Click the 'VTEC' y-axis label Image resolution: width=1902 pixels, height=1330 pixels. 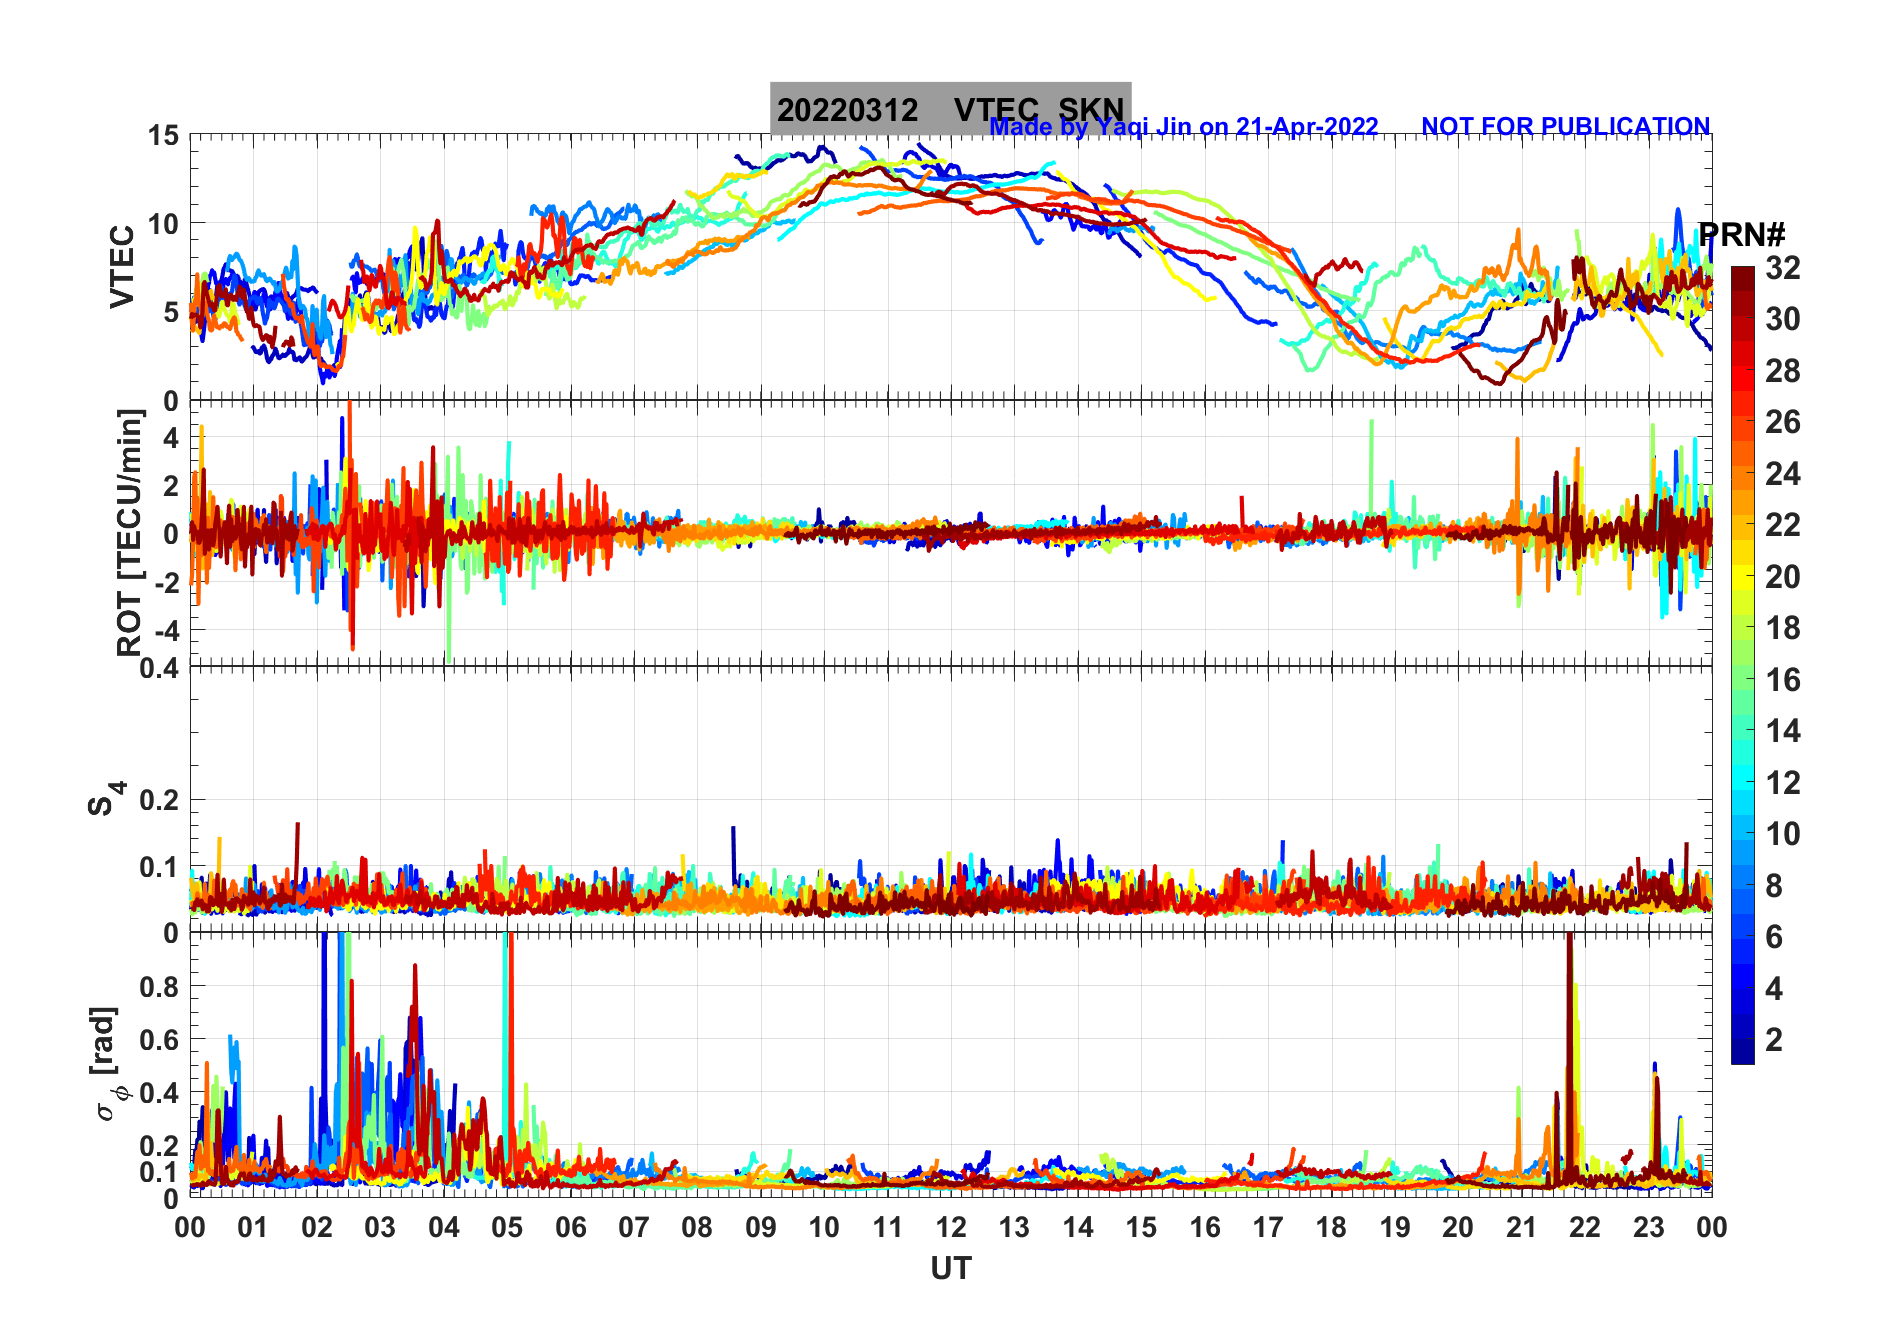(122, 266)
